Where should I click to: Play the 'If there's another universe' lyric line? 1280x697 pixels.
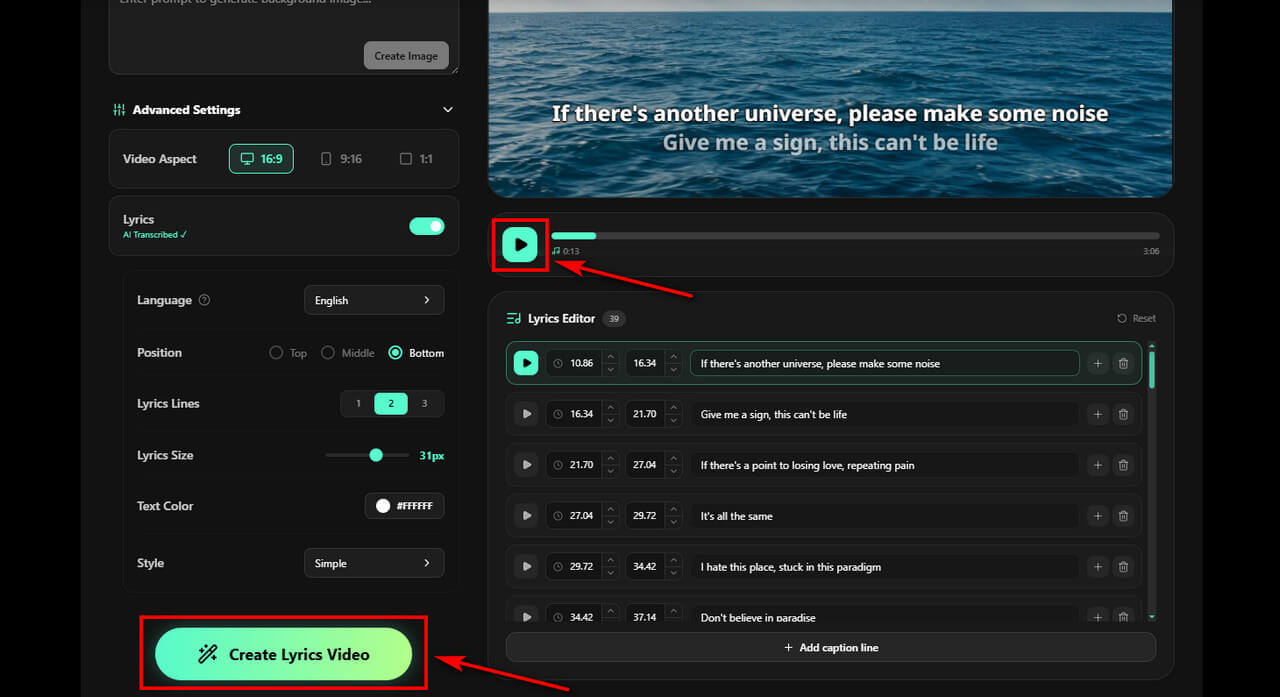(x=526, y=363)
